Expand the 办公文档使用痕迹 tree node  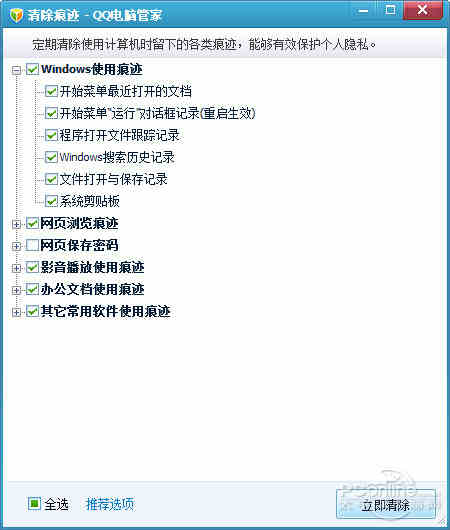click(16, 290)
